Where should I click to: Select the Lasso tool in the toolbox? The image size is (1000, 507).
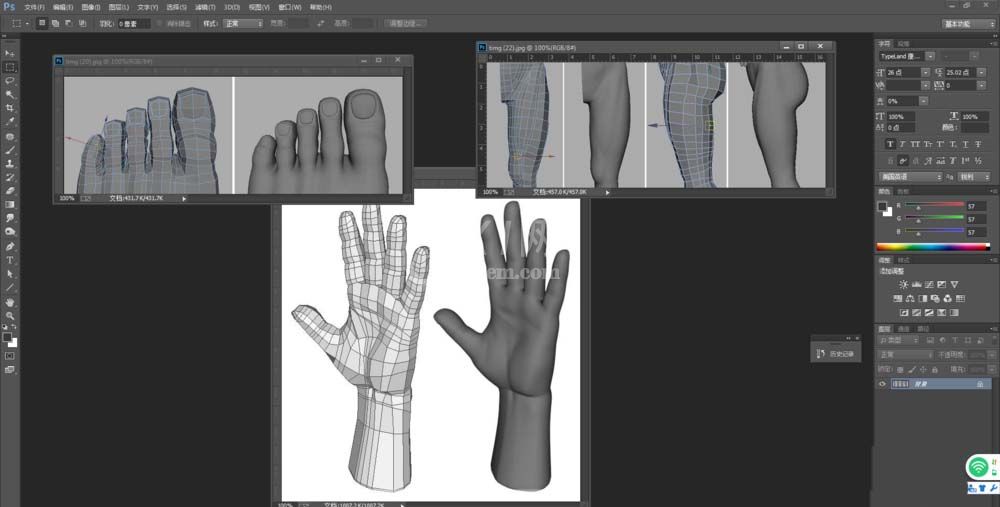coord(10,81)
